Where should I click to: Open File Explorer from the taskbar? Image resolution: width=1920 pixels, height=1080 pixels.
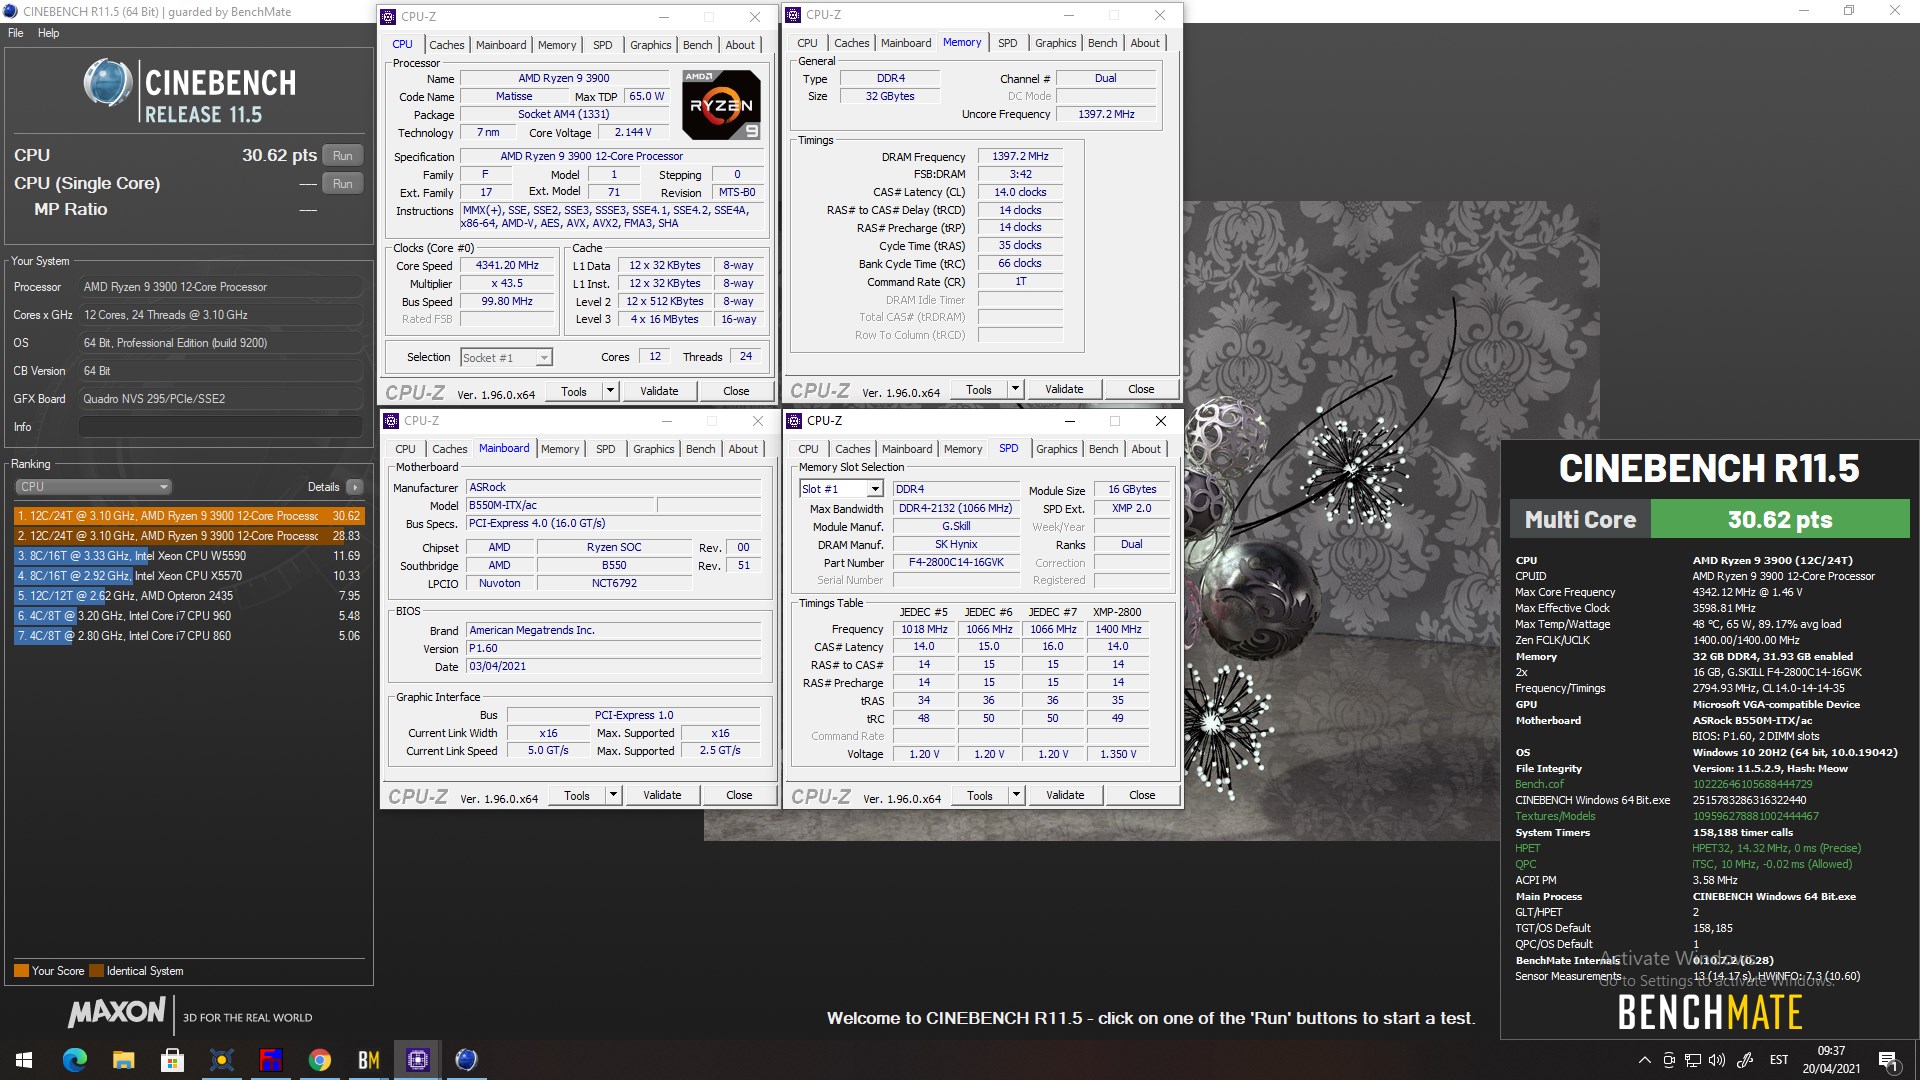(124, 1060)
